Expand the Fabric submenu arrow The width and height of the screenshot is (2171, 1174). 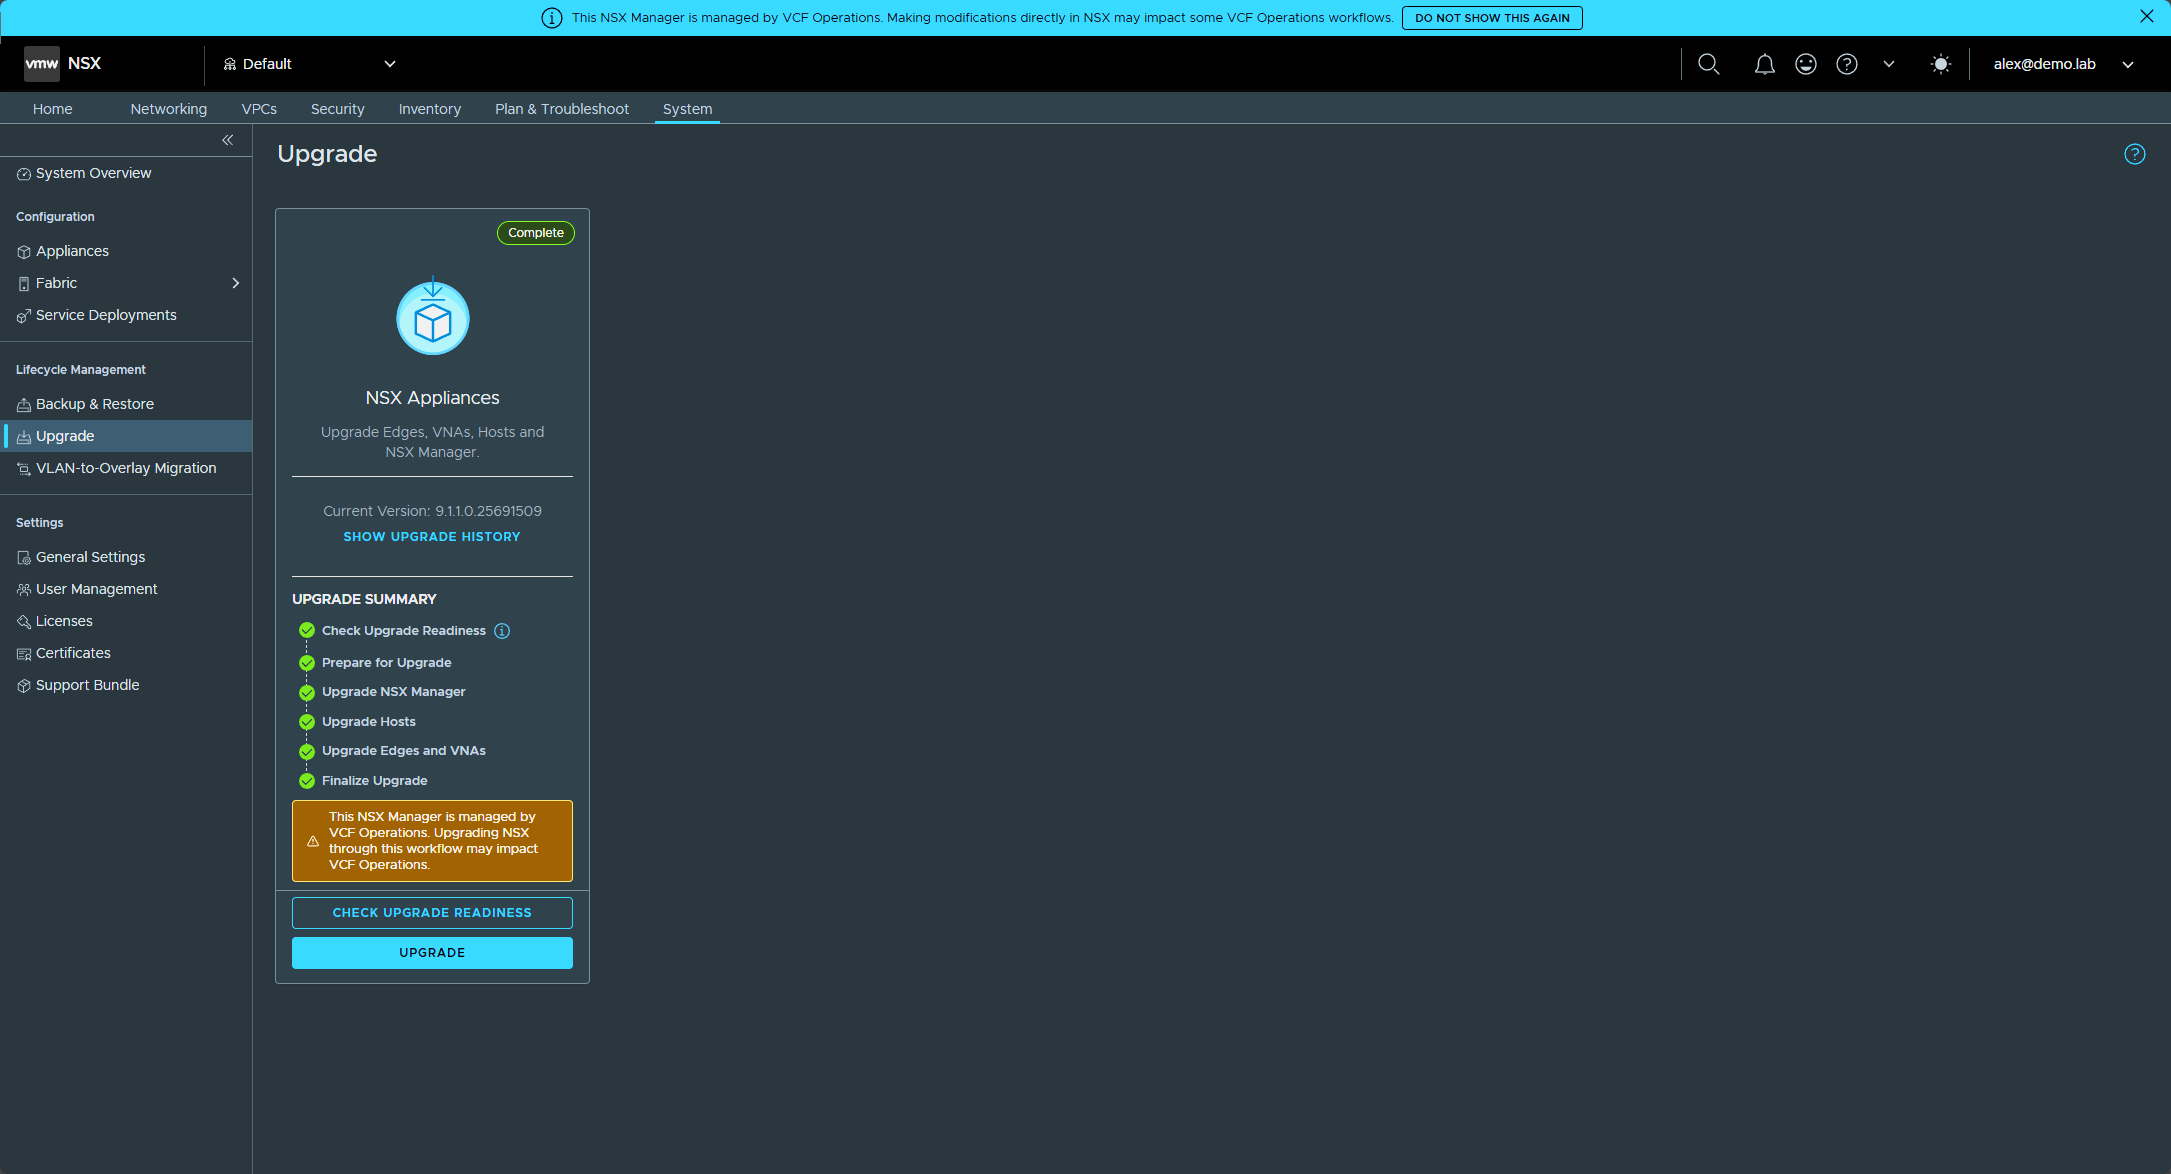point(236,283)
